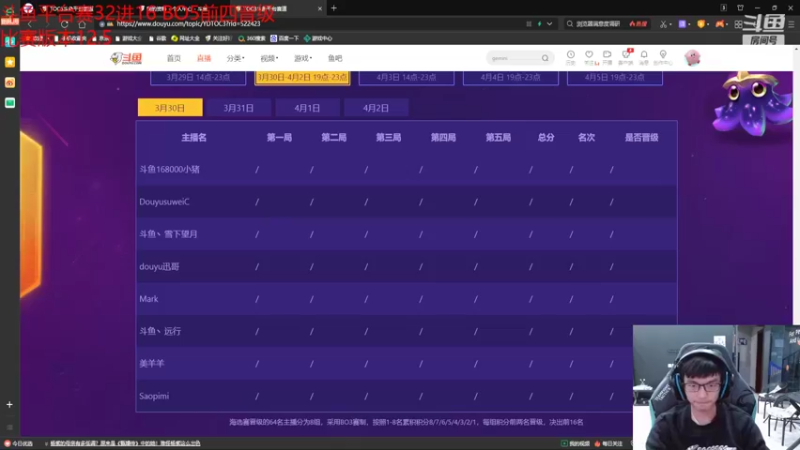
Task: Click the 360搜索 bookmark
Action: pyautogui.click(x=252, y=38)
